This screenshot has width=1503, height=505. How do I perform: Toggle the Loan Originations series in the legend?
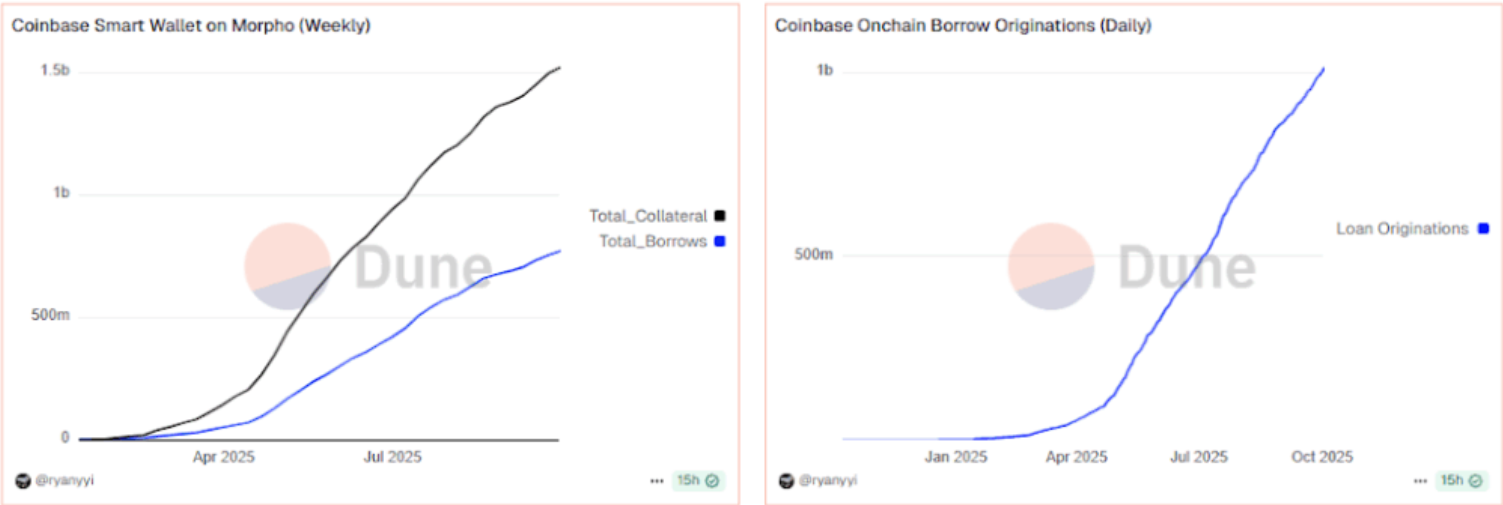pyautogui.click(x=1402, y=229)
